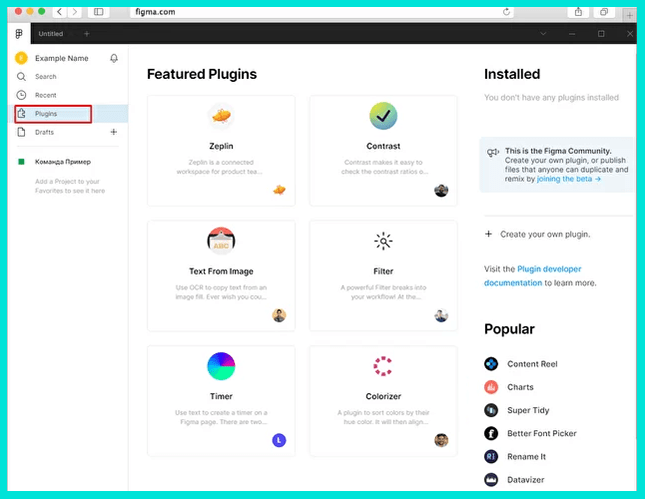Screen dimensions: 645x499
Task: Show browser tab overview icon
Action: [x=603, y=12]
